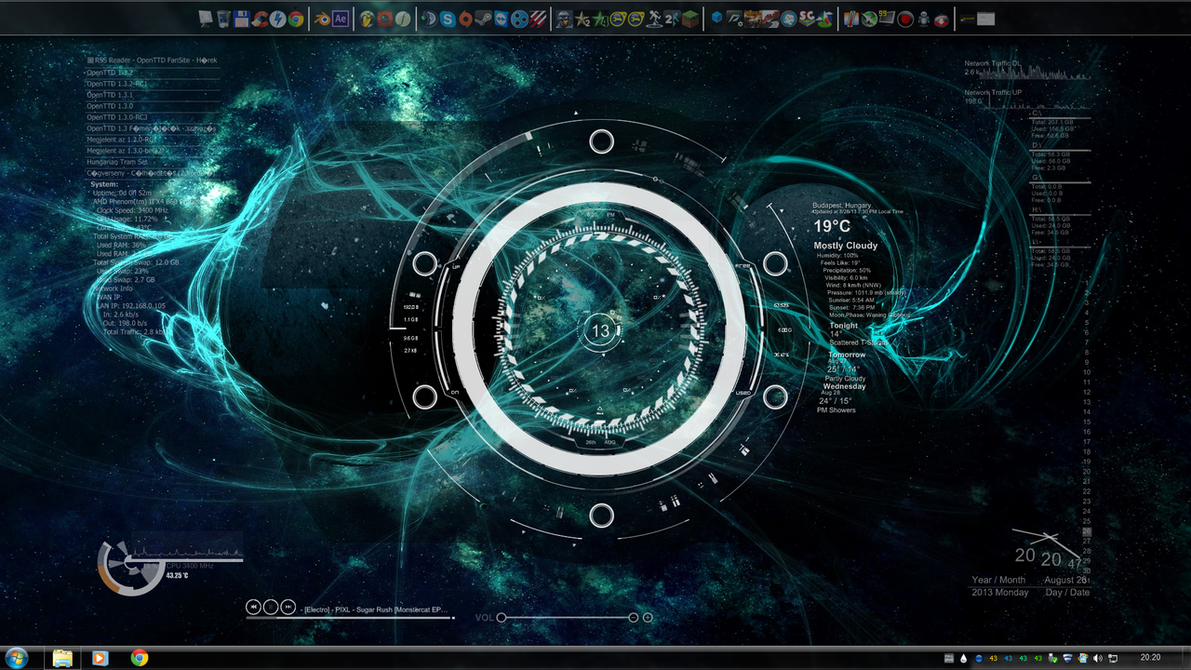Image resolution: width=1191 pixels, height=670 pixels.
Task: Click the Rainmeter droplet icon in the tray
Action: pos(963,658)
